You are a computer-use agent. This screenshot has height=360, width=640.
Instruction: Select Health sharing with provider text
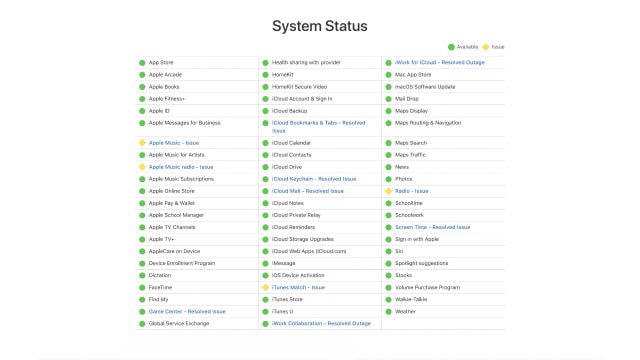point(306,62)
